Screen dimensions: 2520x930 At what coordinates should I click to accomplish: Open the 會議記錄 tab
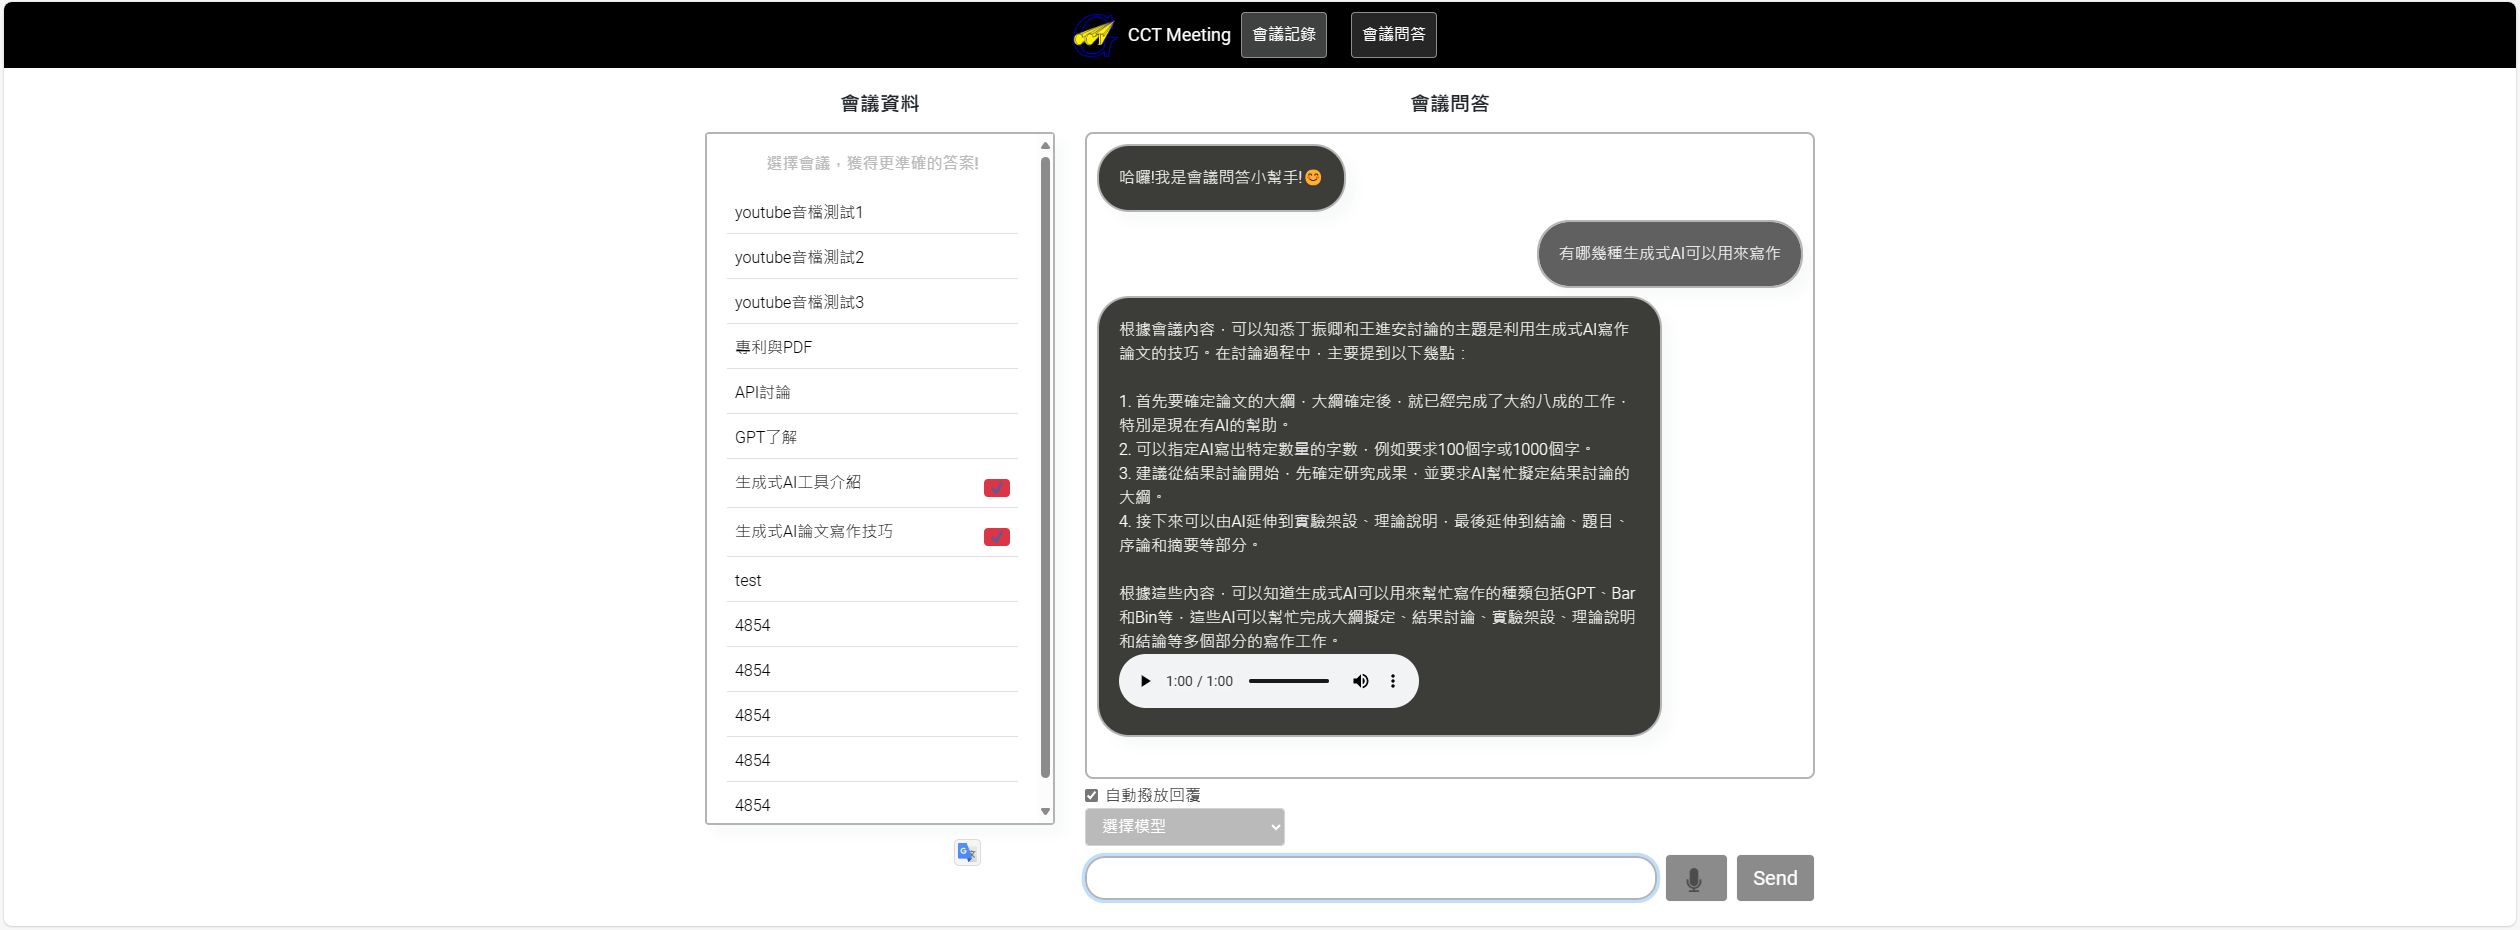pos(1283,35)
